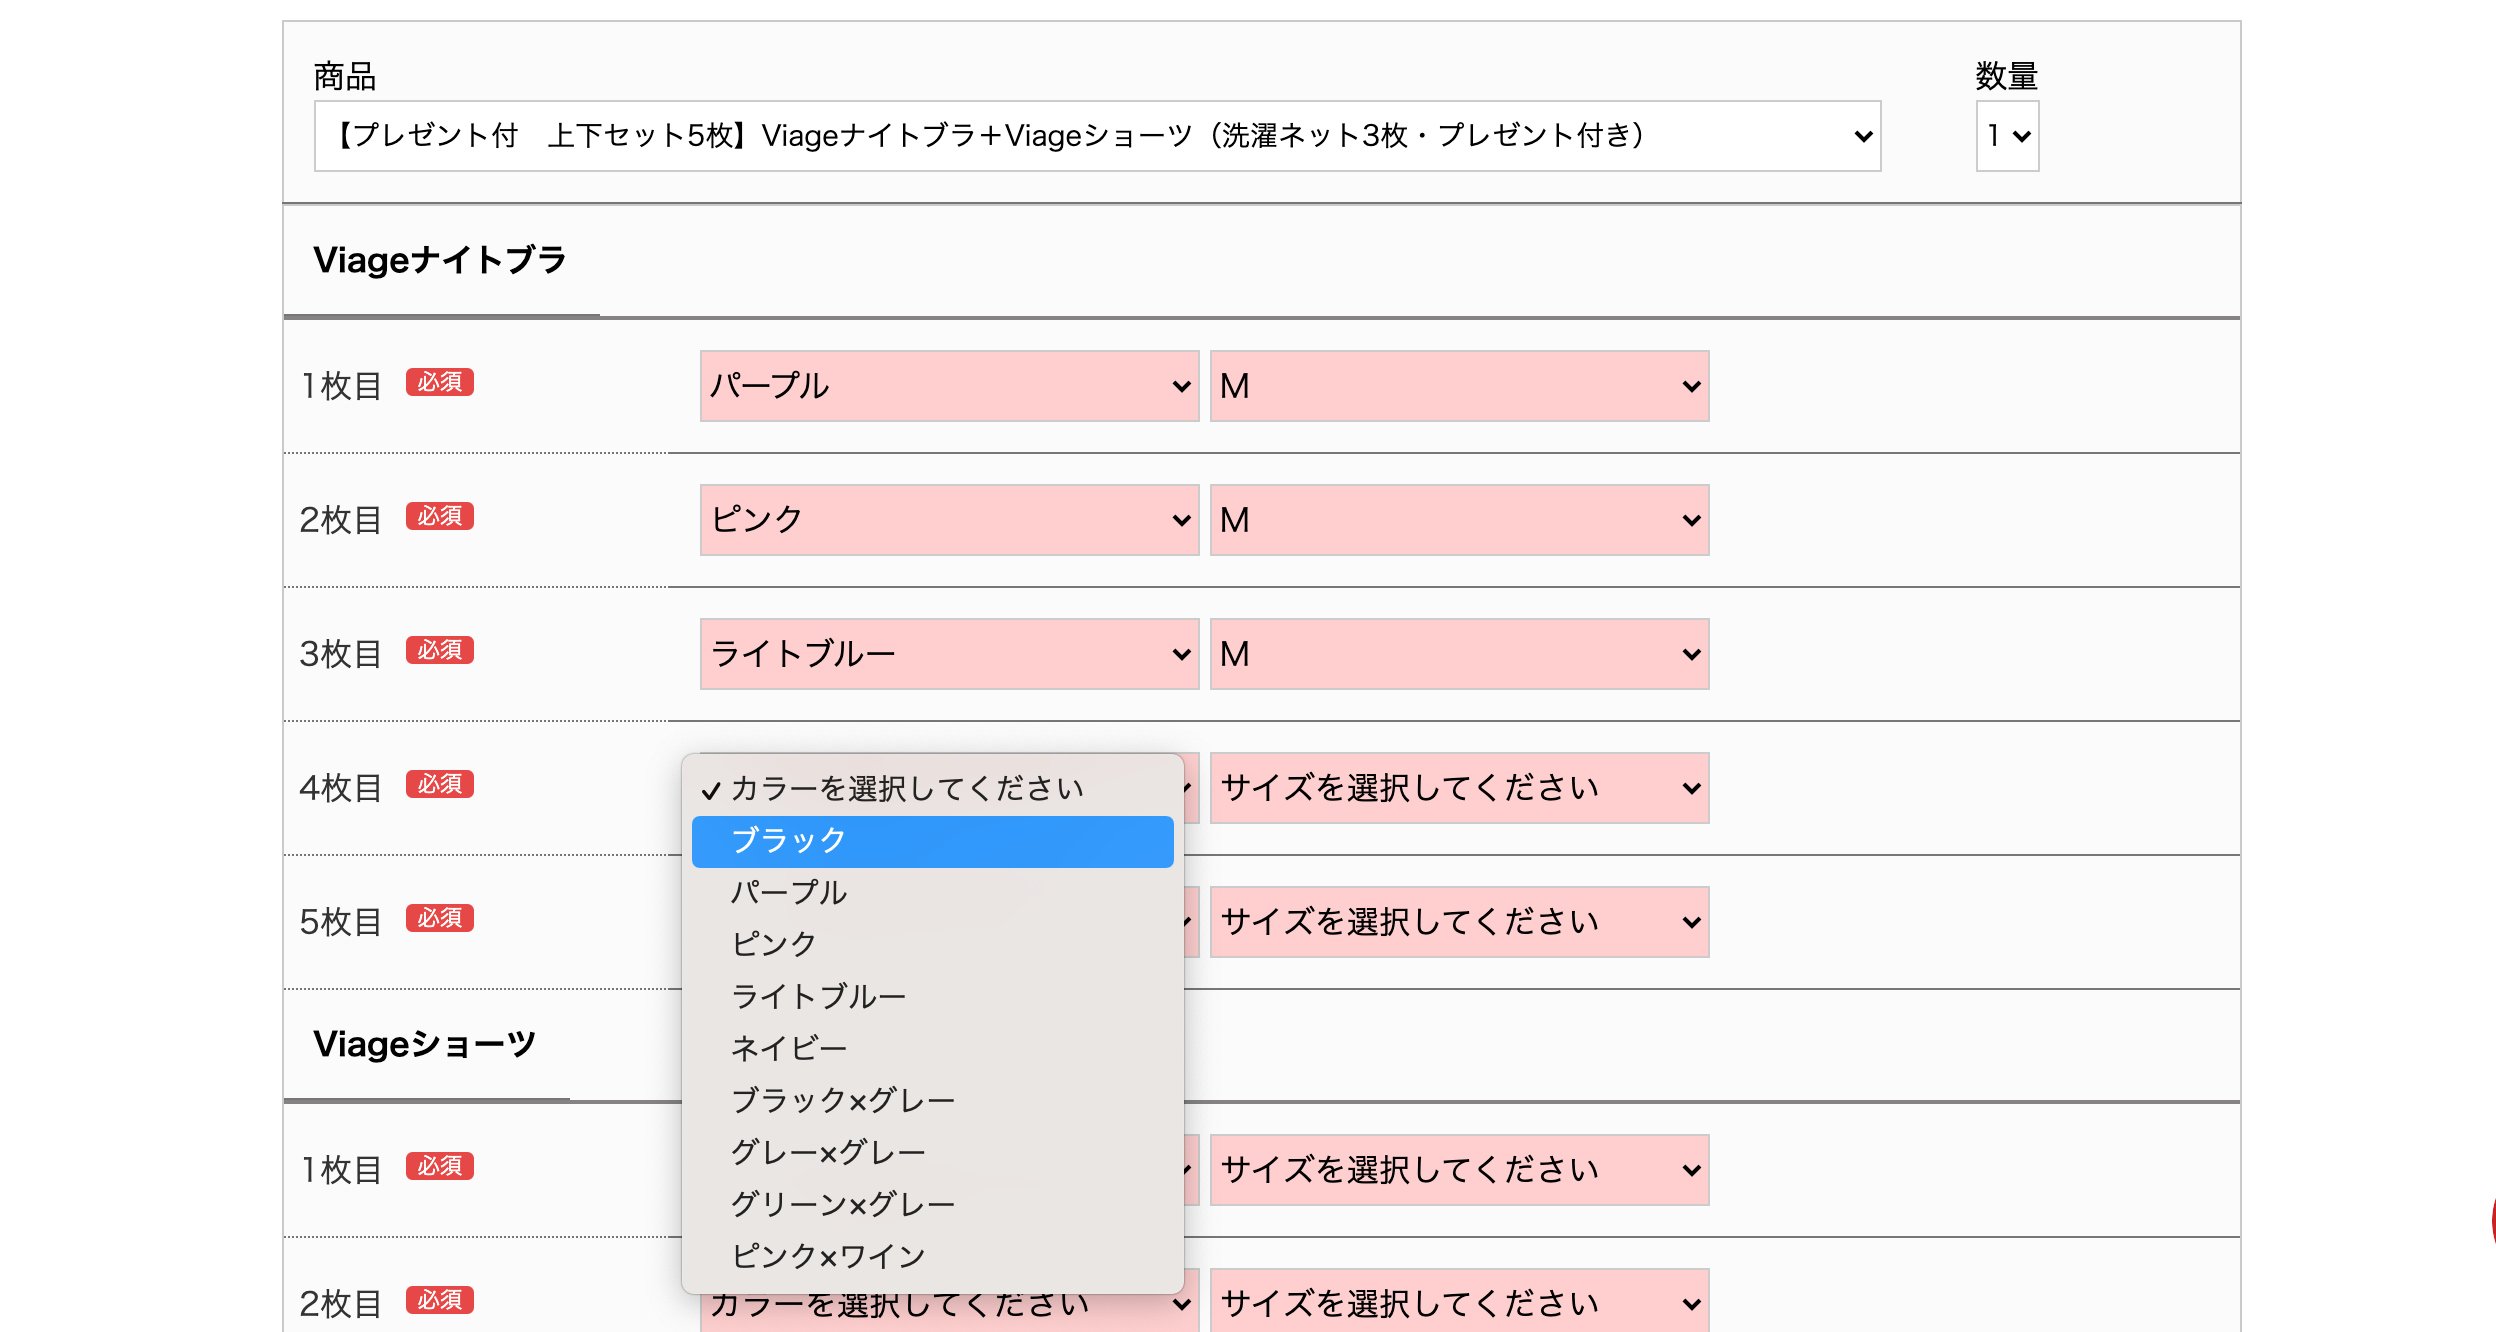Open nightbra 4枚目 size dropdown
Image resolution: width=2496 pixels, height=1332 pixels.
pyautogui.click(x=1459, y=788)
